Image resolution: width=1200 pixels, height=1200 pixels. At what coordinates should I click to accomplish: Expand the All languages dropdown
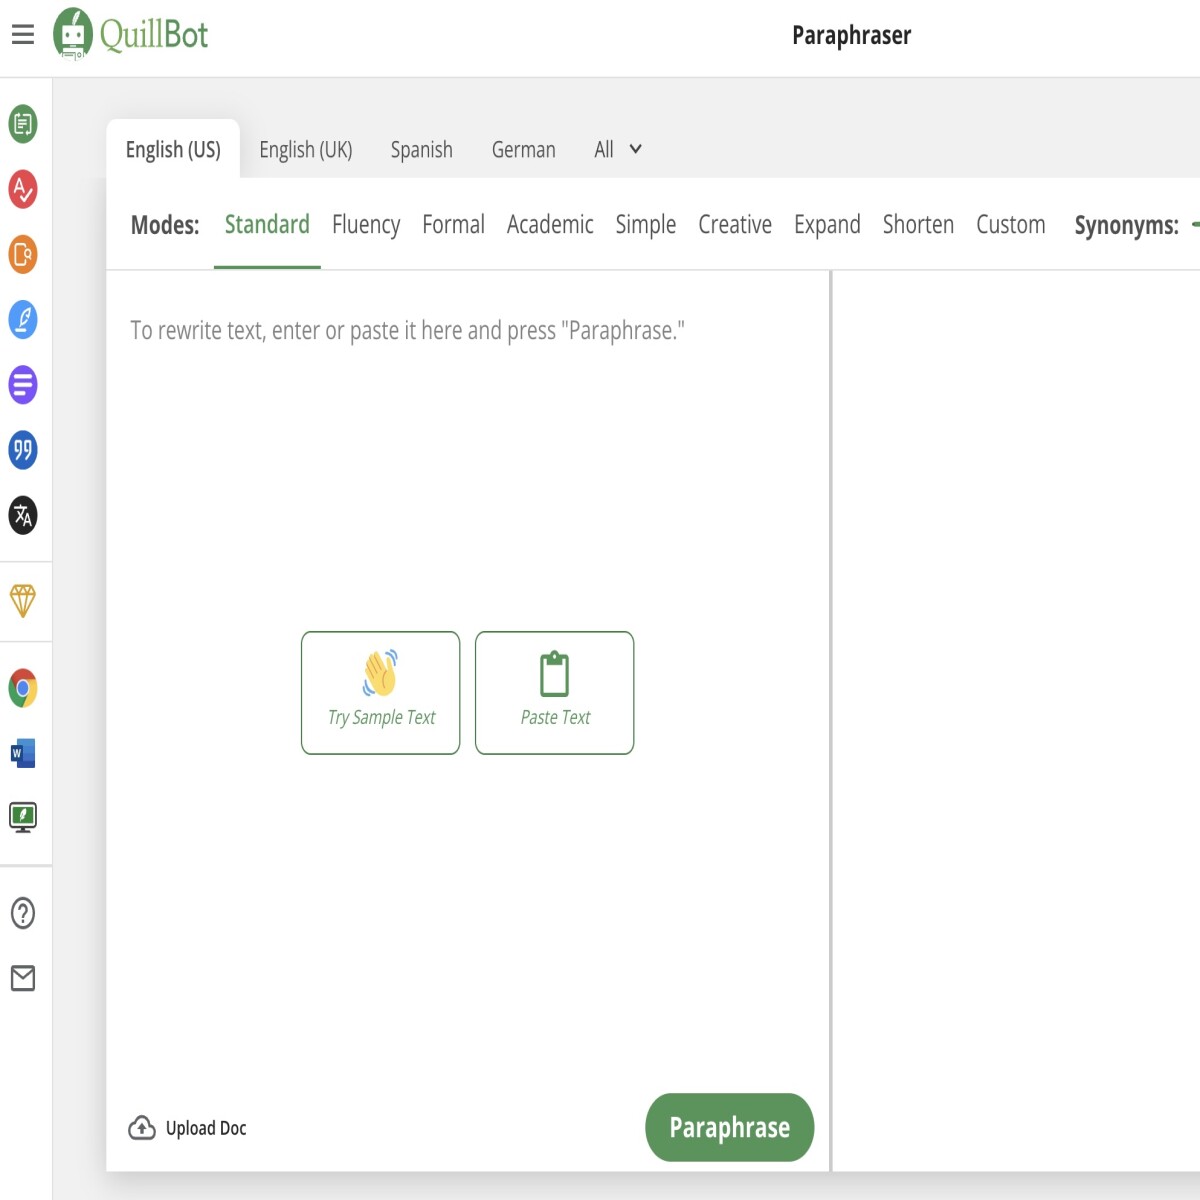618,150
